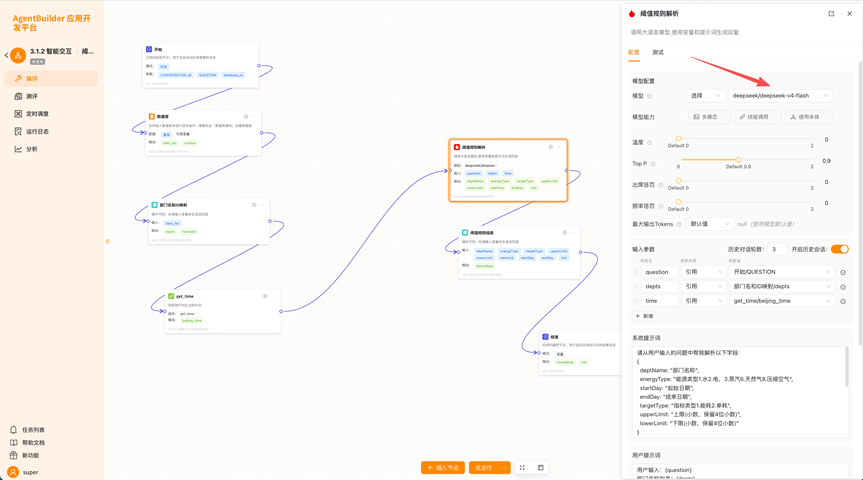
Task: Open 帮助文档 help docs book icon
Action: coord(14,442)
